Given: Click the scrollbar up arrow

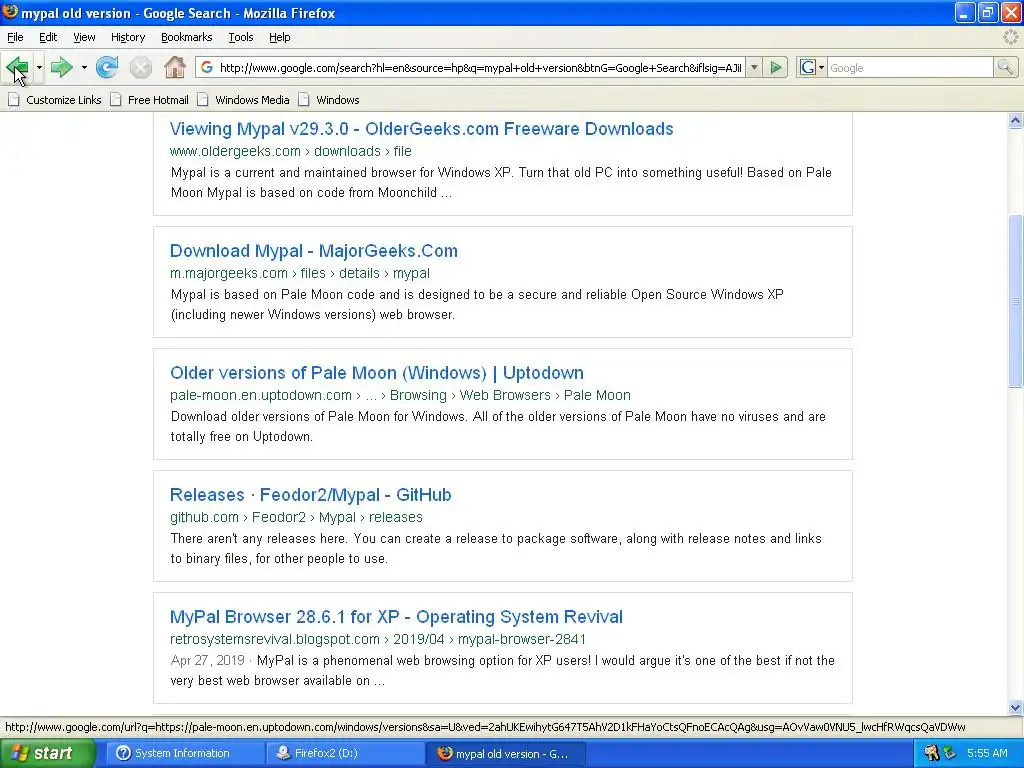Looking at the screenshot, I should (1015, 120).
